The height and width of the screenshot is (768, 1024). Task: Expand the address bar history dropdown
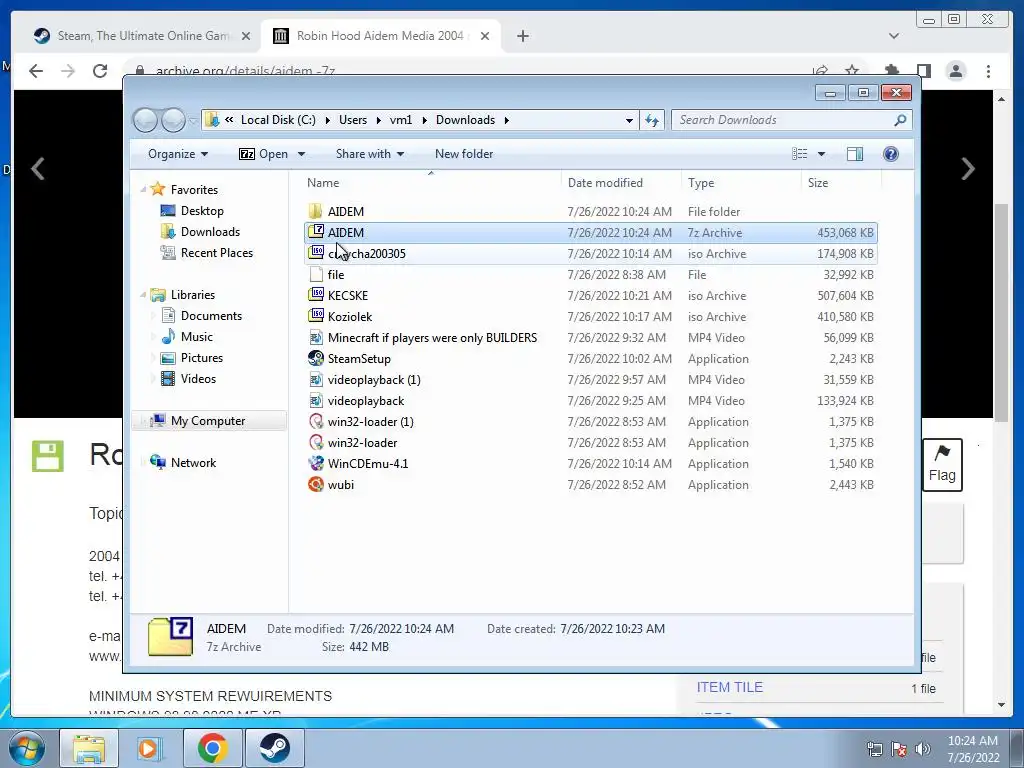[629, 120]
